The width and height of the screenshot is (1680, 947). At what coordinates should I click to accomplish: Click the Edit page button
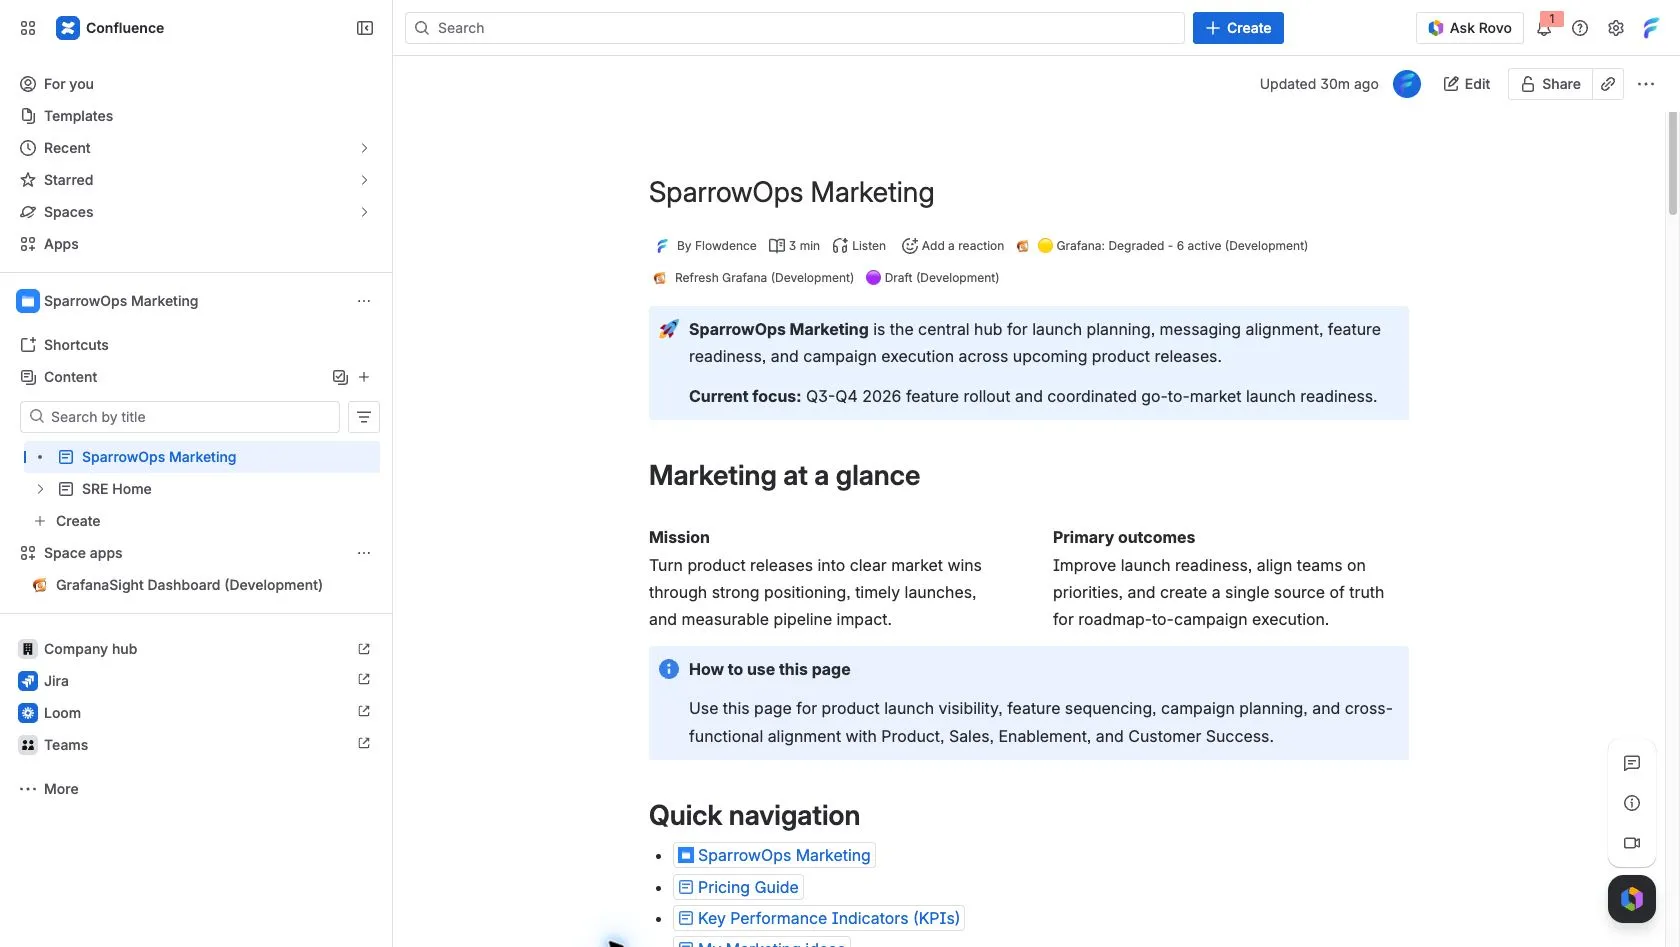point(1467,84)
